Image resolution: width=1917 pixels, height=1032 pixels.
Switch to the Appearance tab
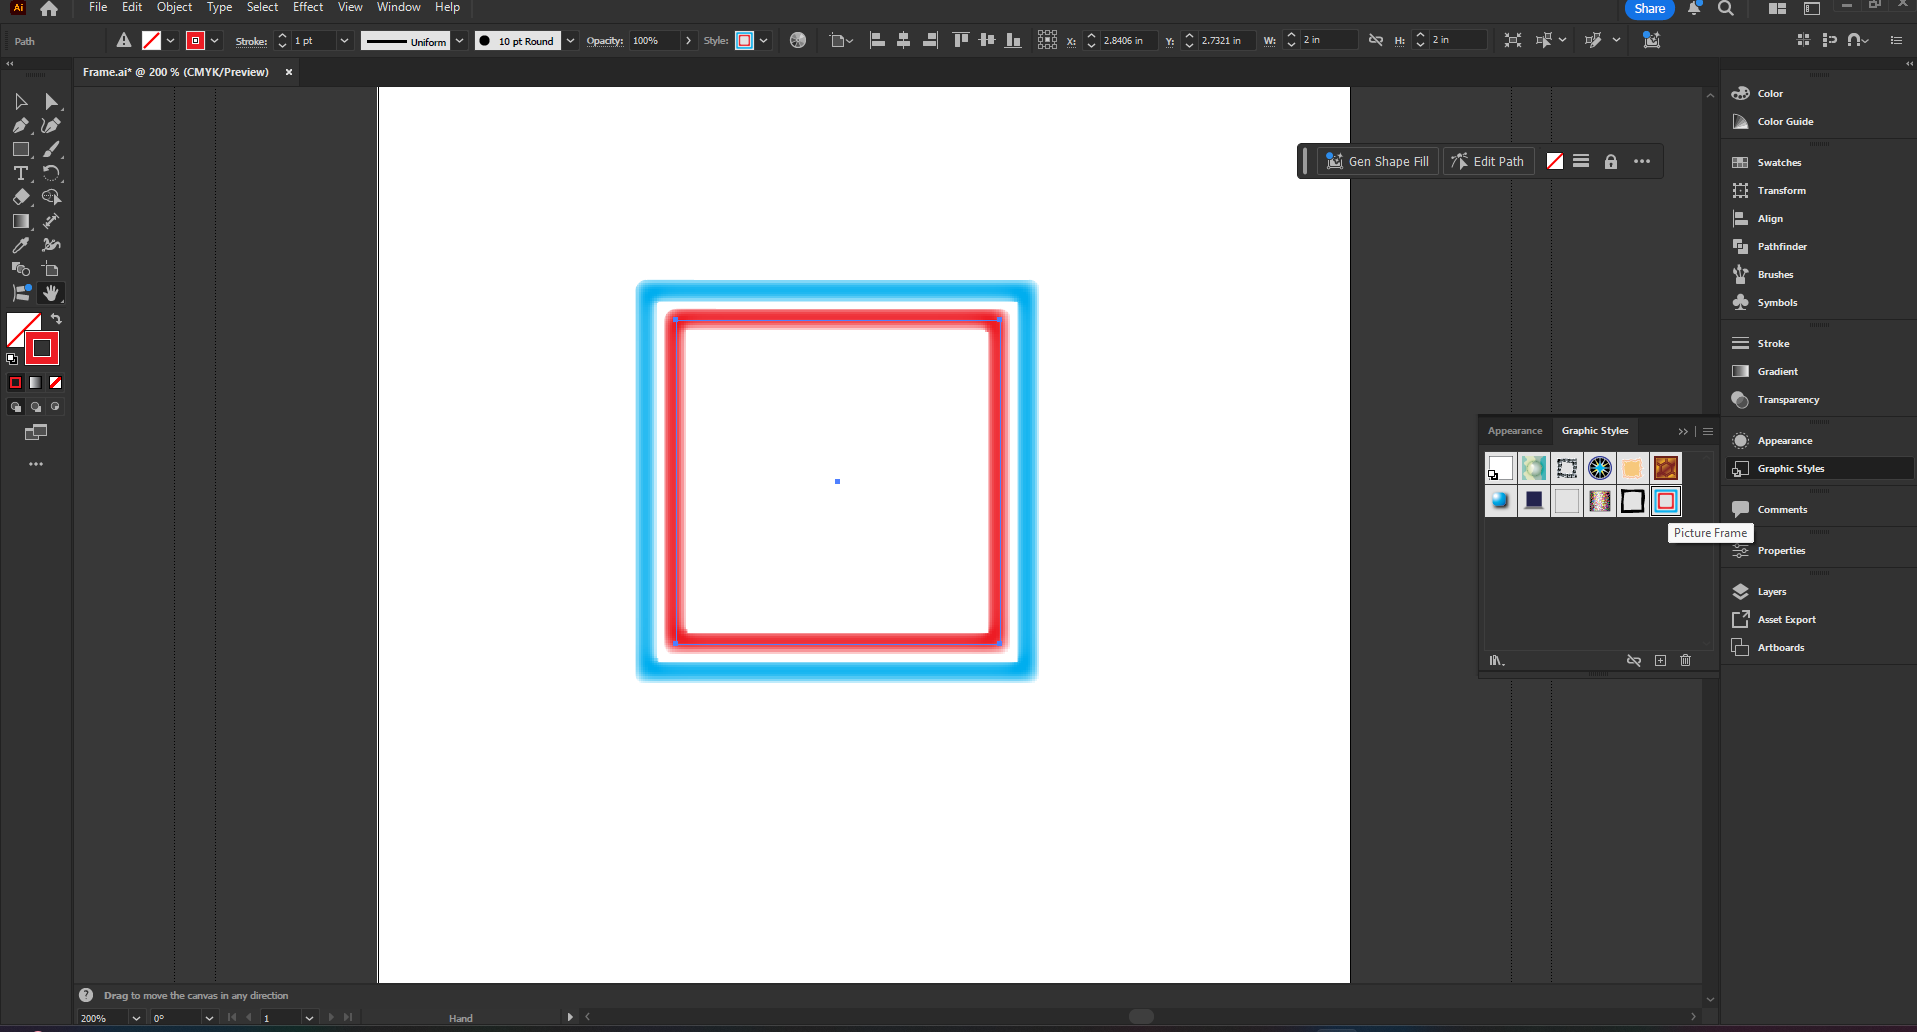(1514, 431)
